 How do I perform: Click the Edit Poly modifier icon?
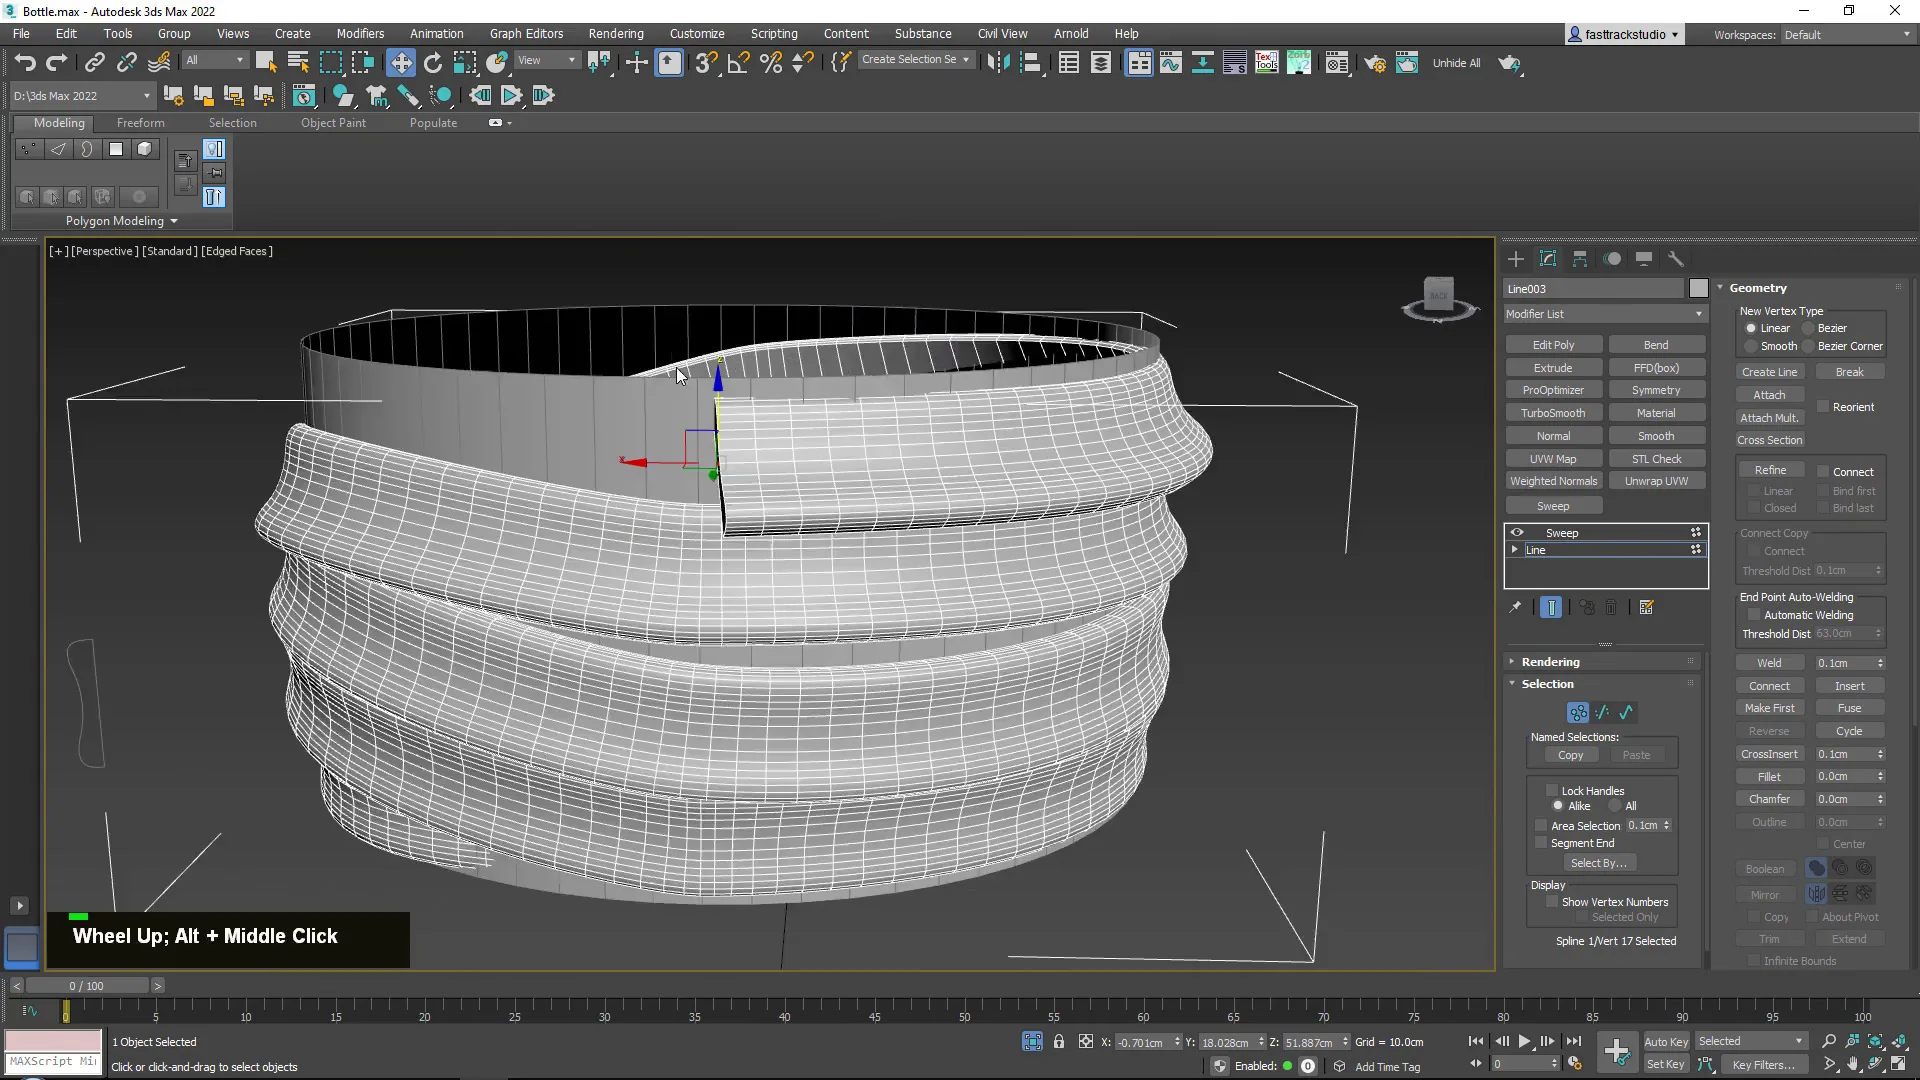click(x=1552, y=344)
